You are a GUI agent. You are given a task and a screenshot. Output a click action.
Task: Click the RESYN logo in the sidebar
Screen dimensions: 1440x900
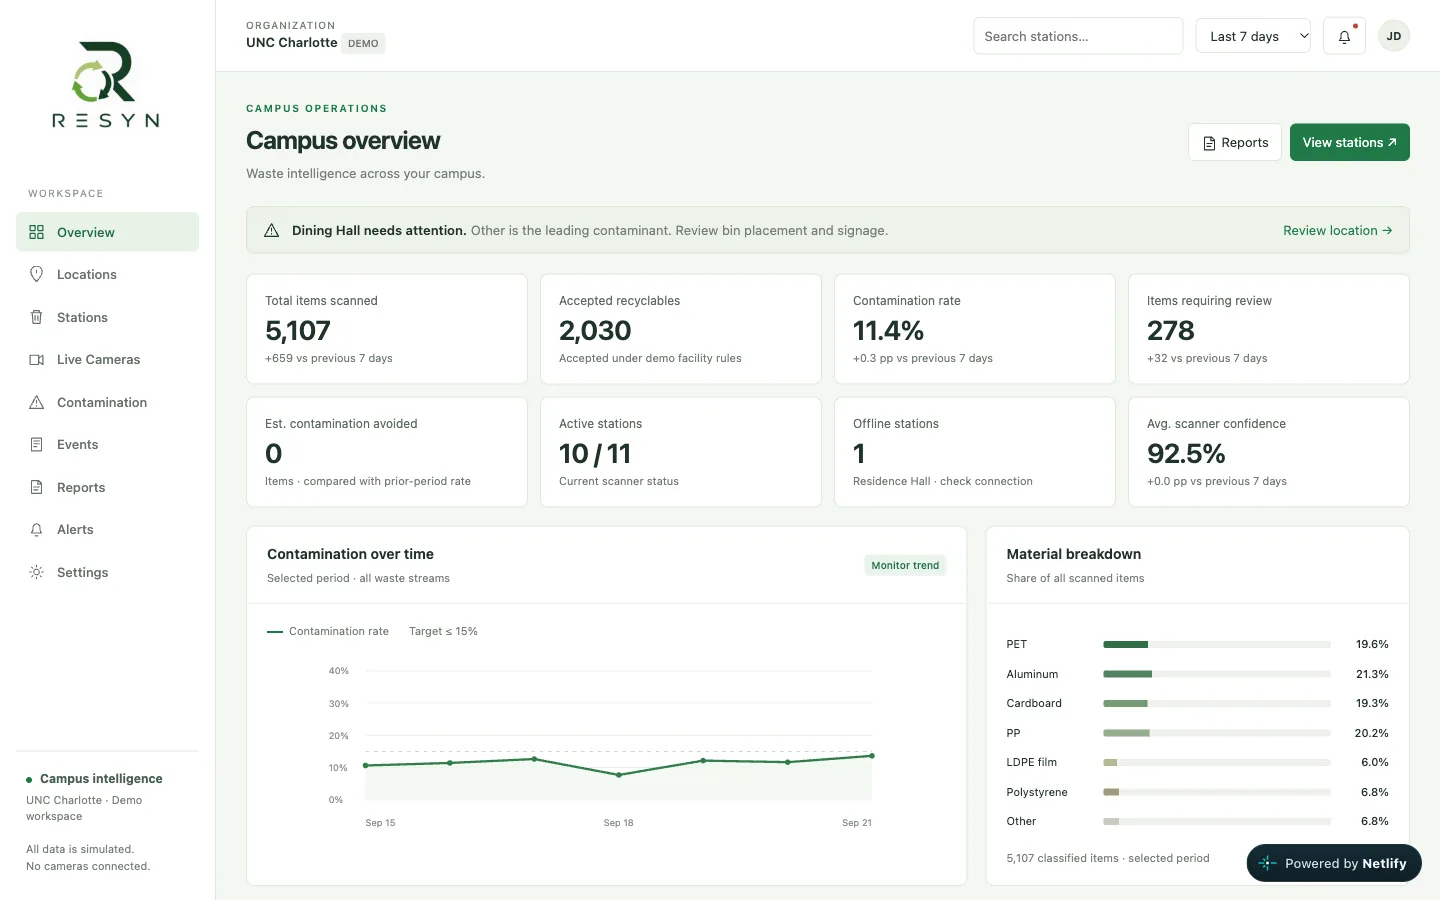pyautogui.click(x=105, y=85)
